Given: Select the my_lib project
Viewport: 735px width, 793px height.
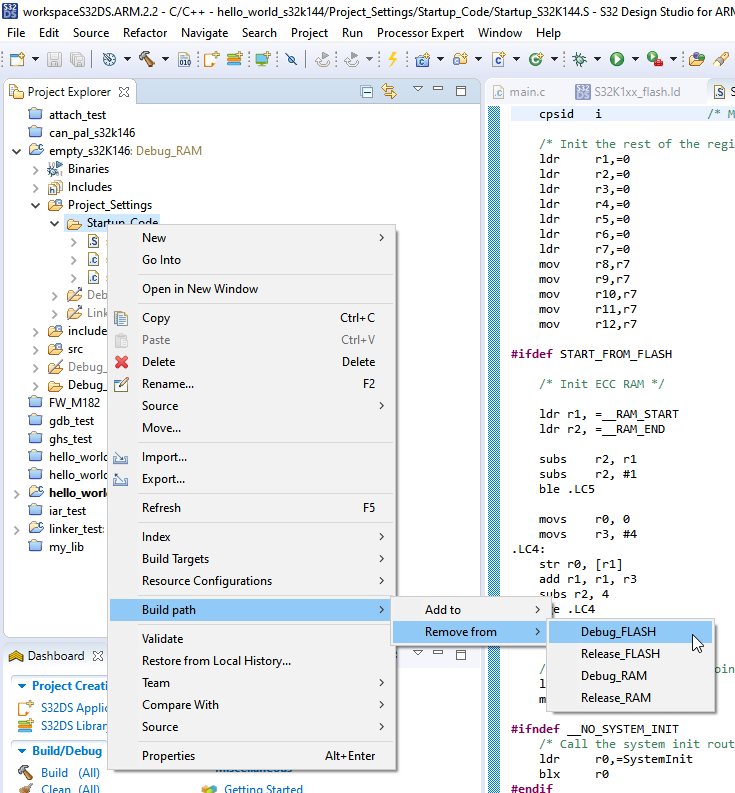Looking at the screenshot, I should pyautogui.click(x=66, y=547).
